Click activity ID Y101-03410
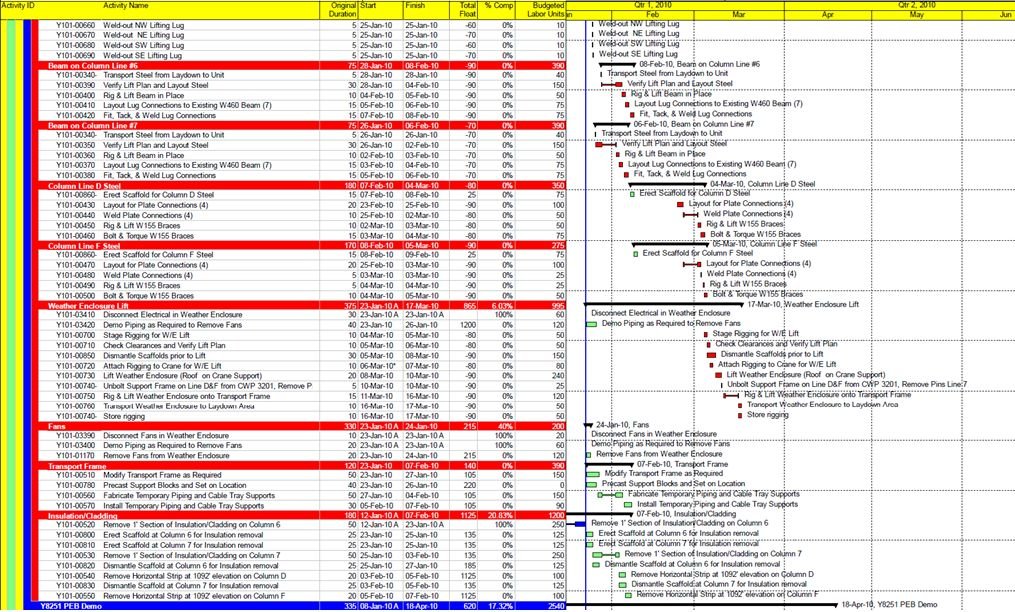This screenshot has width=1015, height=612. coord(75,315)
